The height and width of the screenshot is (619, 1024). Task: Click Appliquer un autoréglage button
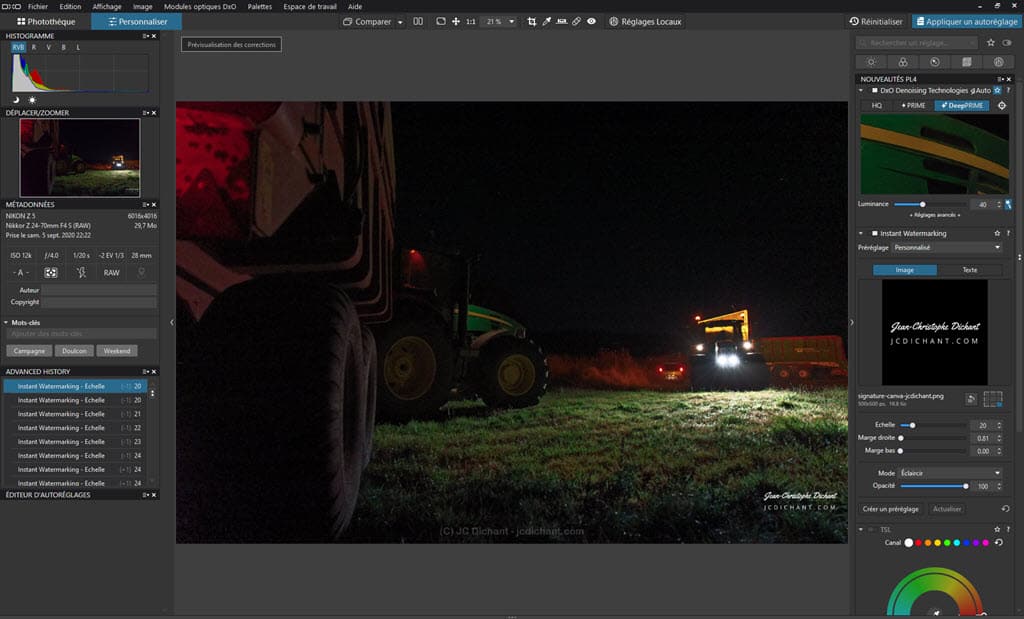click(x=967, y=22)
